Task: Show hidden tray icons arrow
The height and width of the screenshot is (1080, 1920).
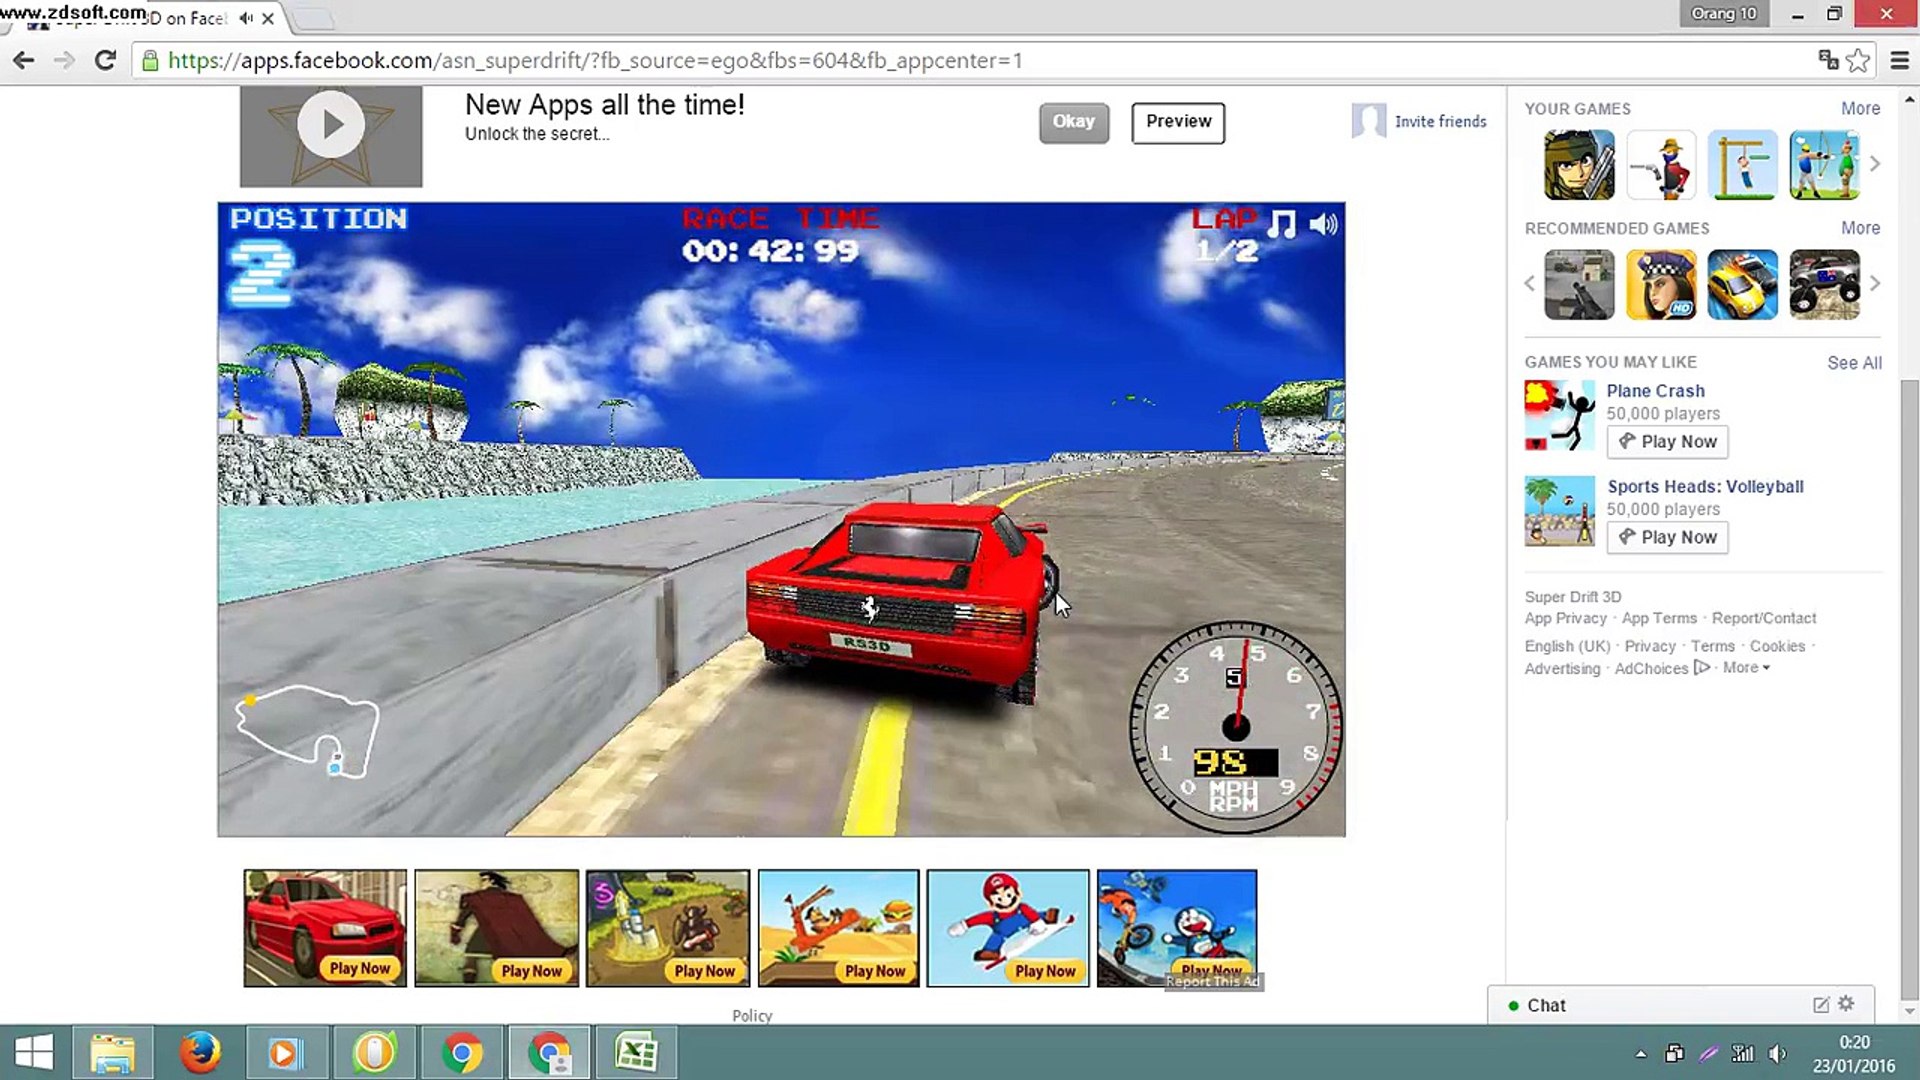Action: click(1641, 1053)
